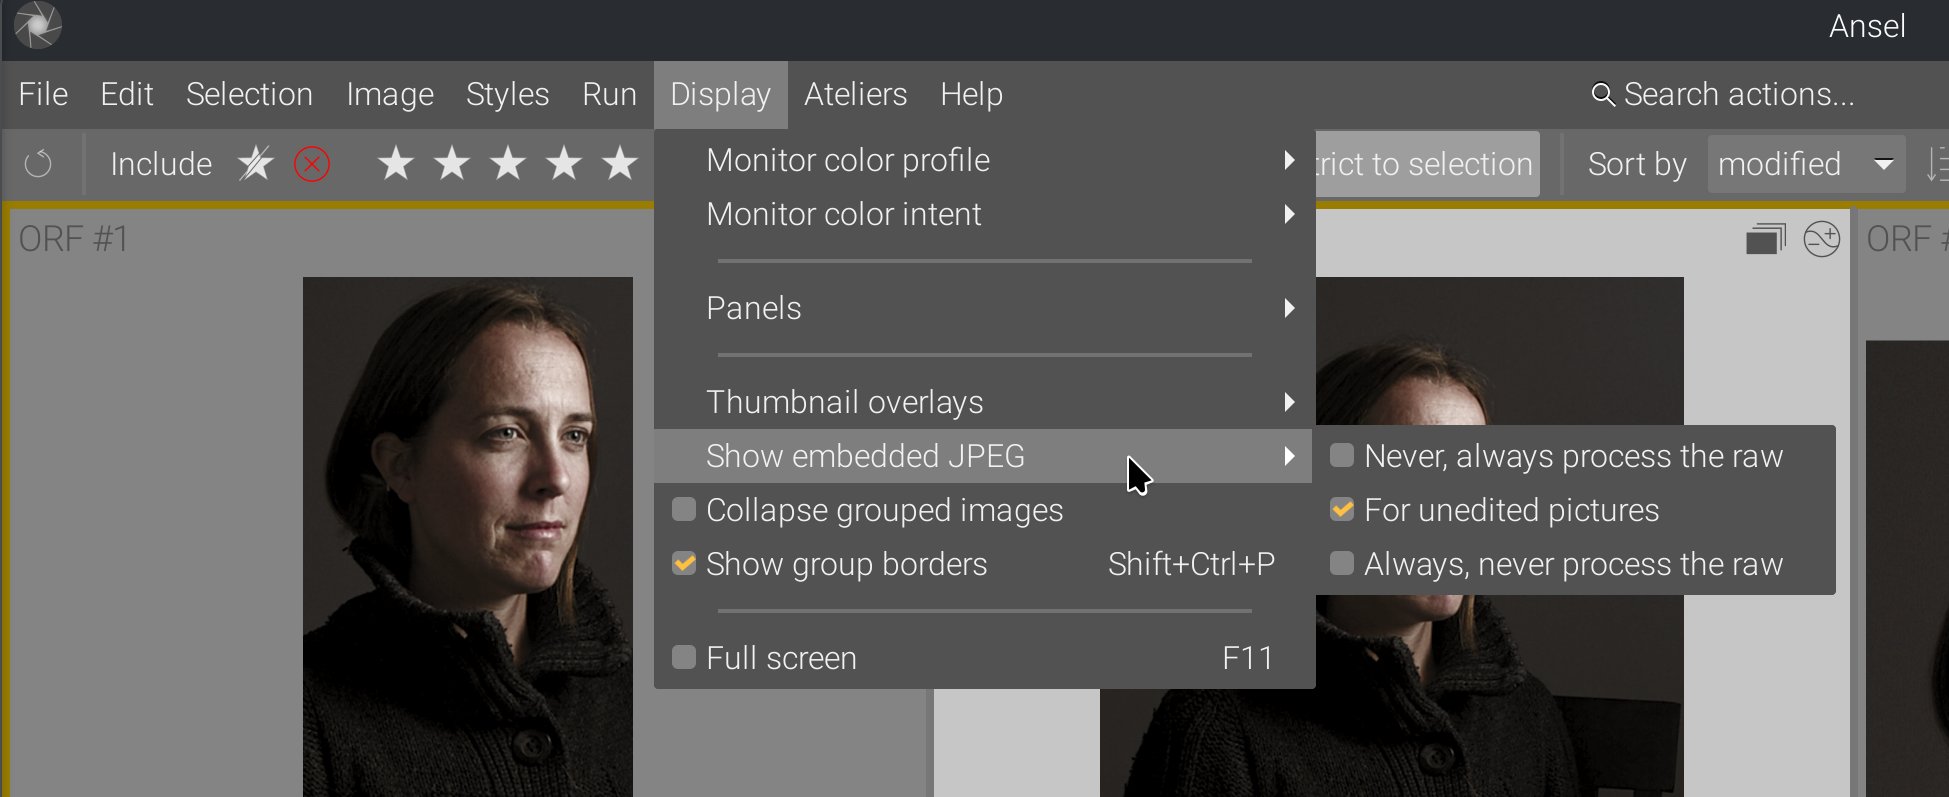The height and width of the screenshot is (797, 1949).
Task: Click the reset filters circular arrow icon
Action: [x=38, y=163]
